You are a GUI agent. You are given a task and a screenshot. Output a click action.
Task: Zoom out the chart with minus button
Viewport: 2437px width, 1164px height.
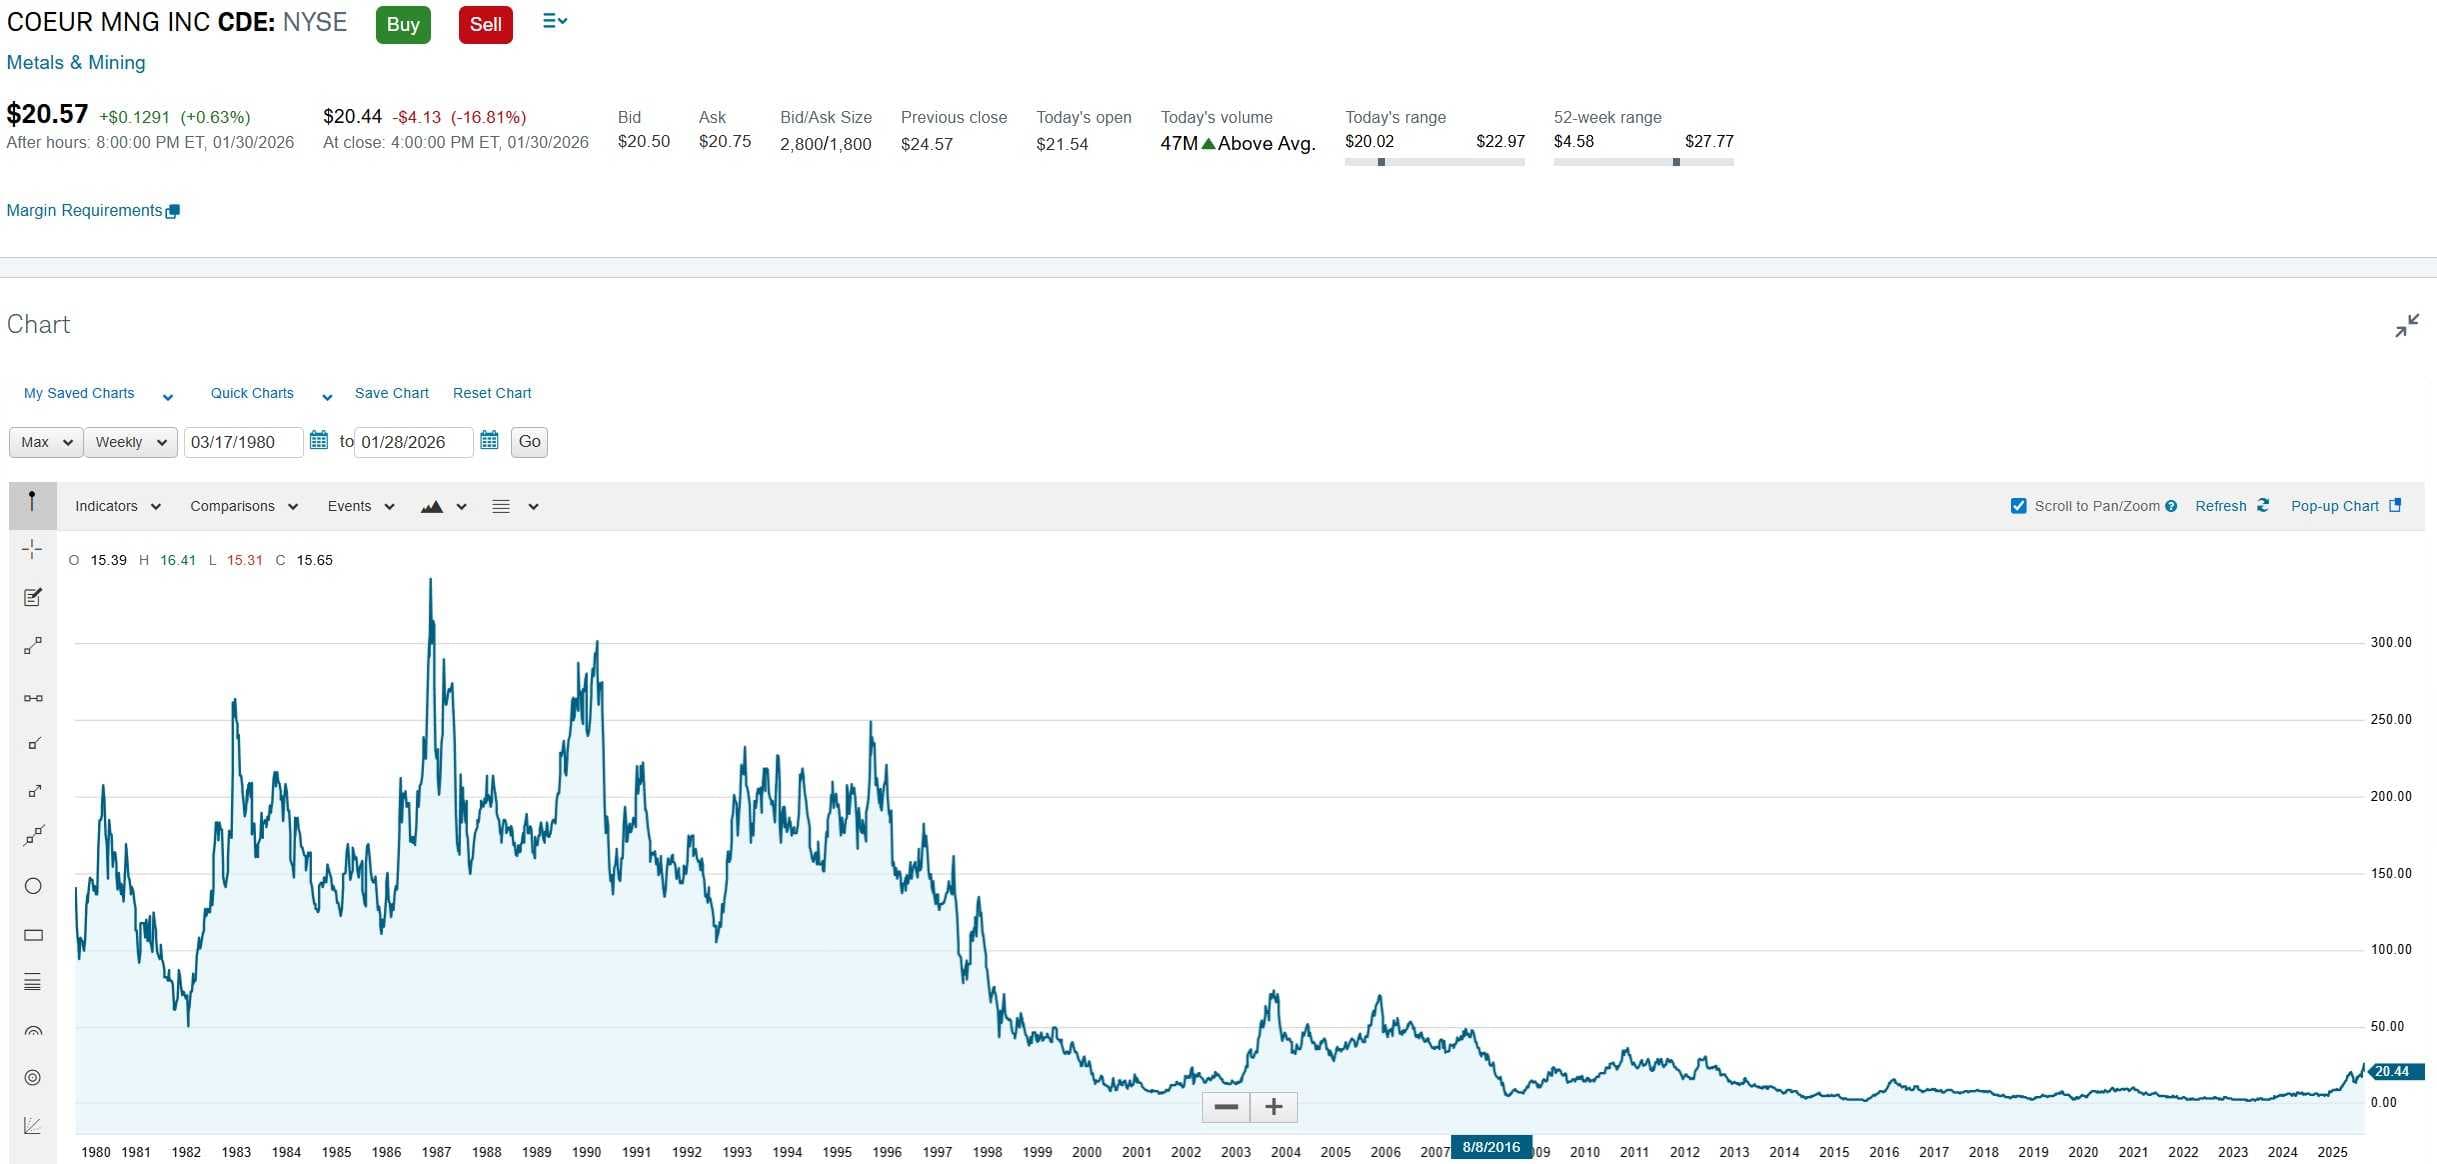coord(1226,1107)
